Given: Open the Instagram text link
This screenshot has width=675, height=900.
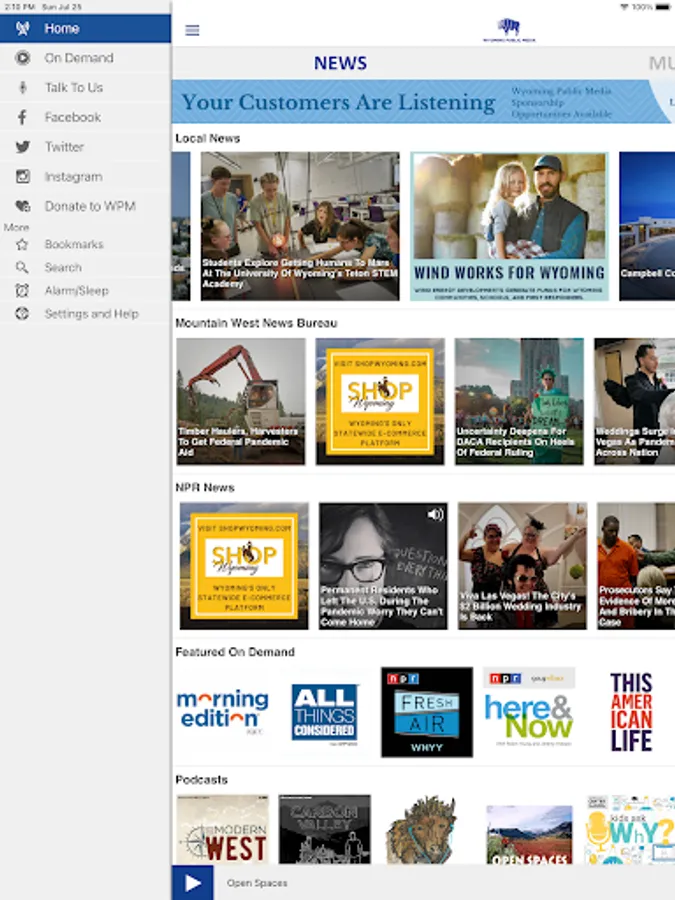Looking at the screenshot, I should coord(73,177).
